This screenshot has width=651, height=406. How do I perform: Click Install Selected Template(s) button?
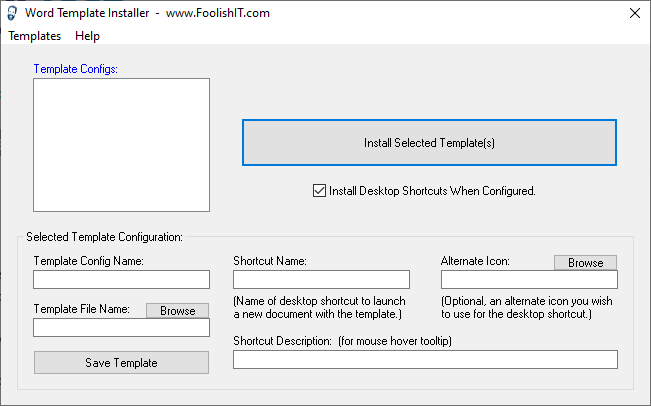point(429,143)
